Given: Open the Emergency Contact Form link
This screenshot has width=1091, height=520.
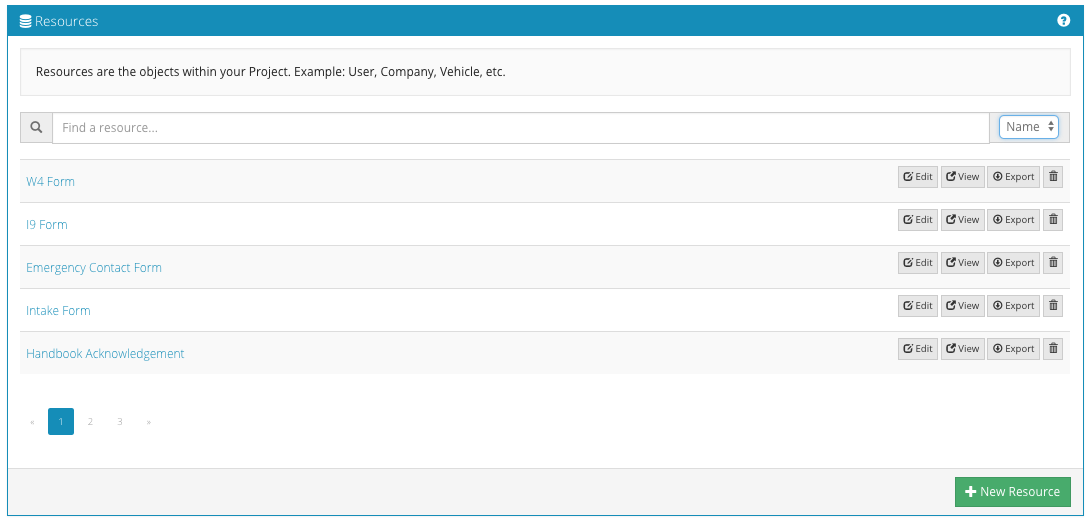Looking at the screenshot, I should click(94, 268).
